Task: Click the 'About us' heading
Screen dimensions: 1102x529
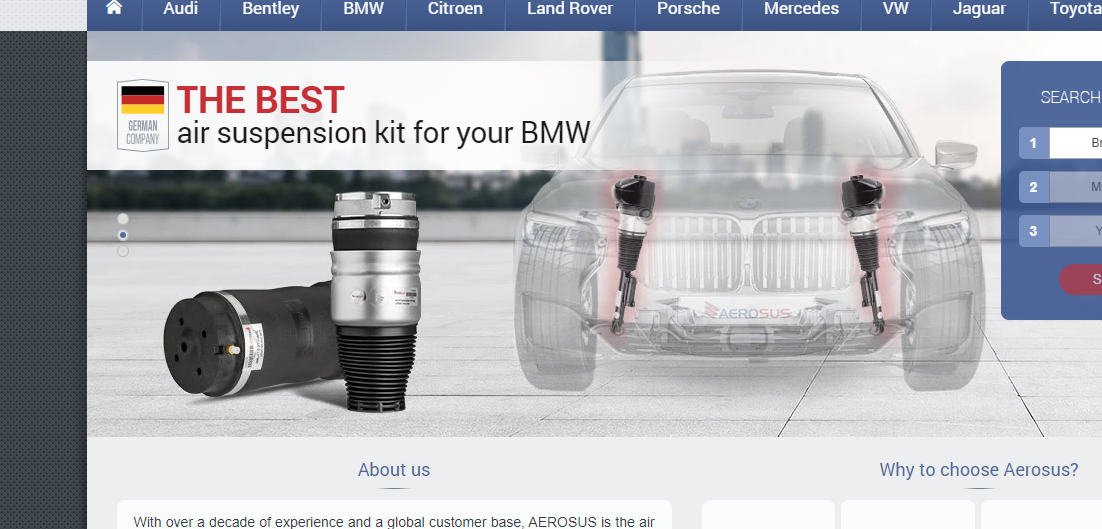Action: pyautogui.click(x=394, y=469)
